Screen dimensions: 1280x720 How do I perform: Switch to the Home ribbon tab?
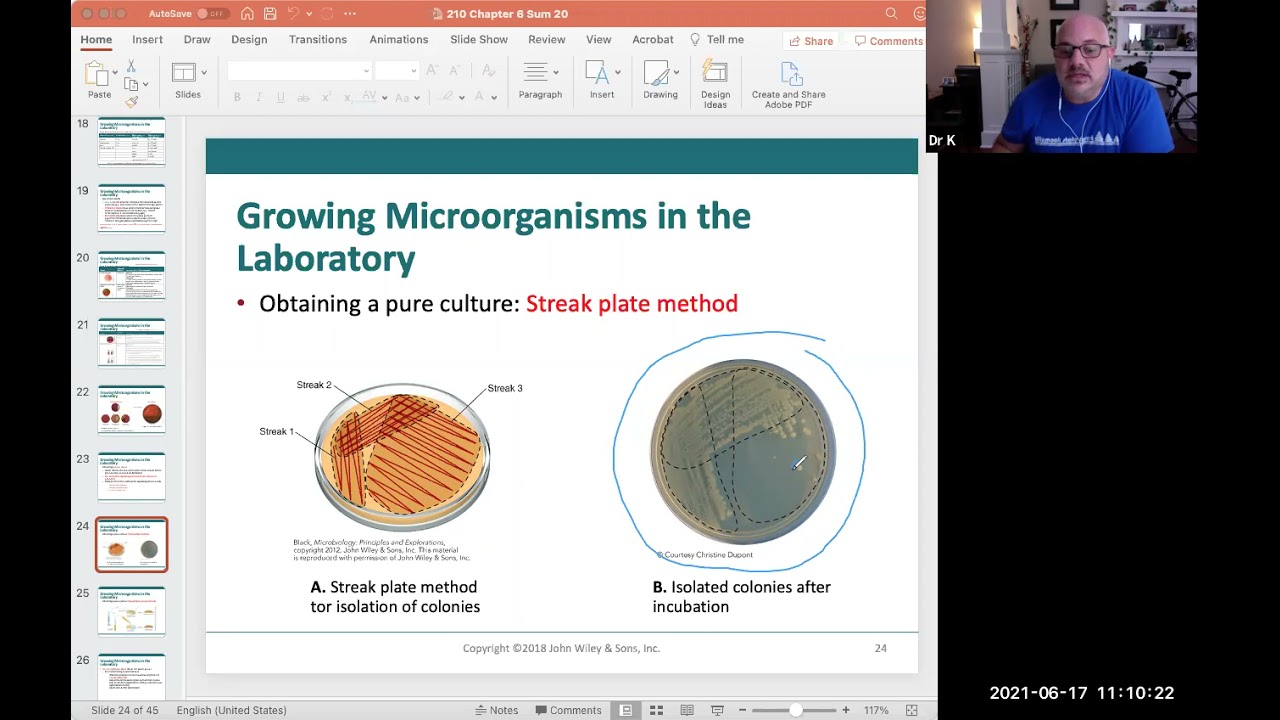[x=96, y=40]
